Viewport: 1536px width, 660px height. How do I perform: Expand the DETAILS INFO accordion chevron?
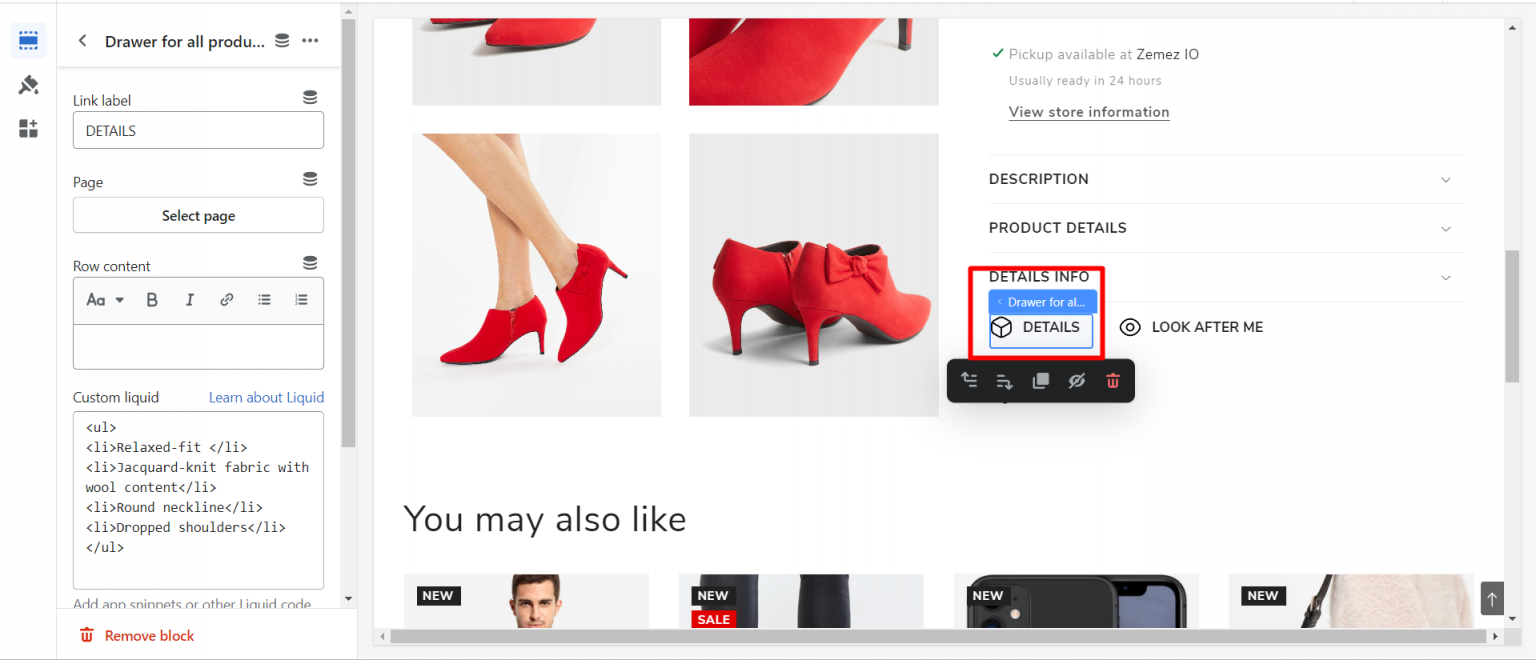1445,277
